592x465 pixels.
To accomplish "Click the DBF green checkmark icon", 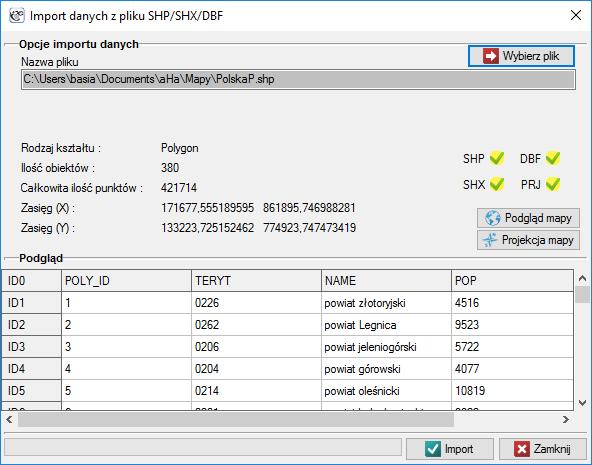I will pos(553,158).
